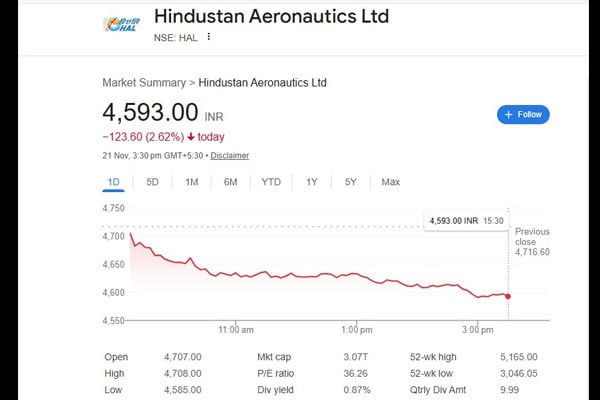This screenshot has width=600, height=400.
Task: Follow the Hindustan Aeronautics stock
Action: (x=523, y=114)
